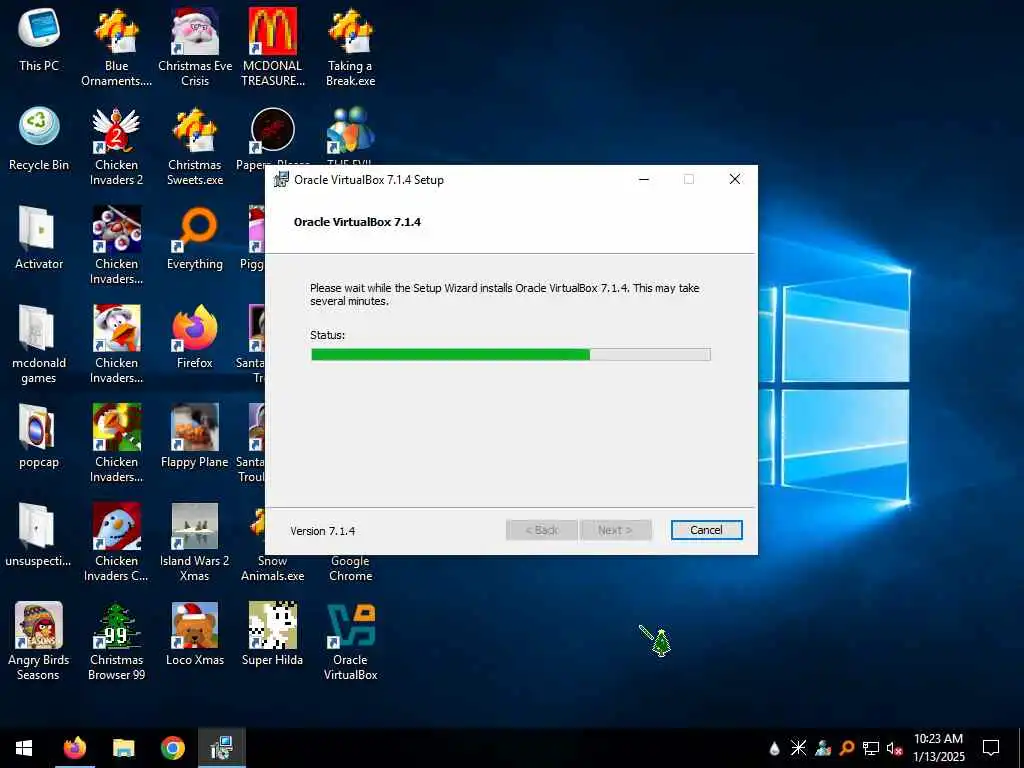The width and height of the screenshot is (1024, 768).
Task: Select the Christmas Browser 99 shortcut
Action: pyautogui.click(x=116, y=641)
